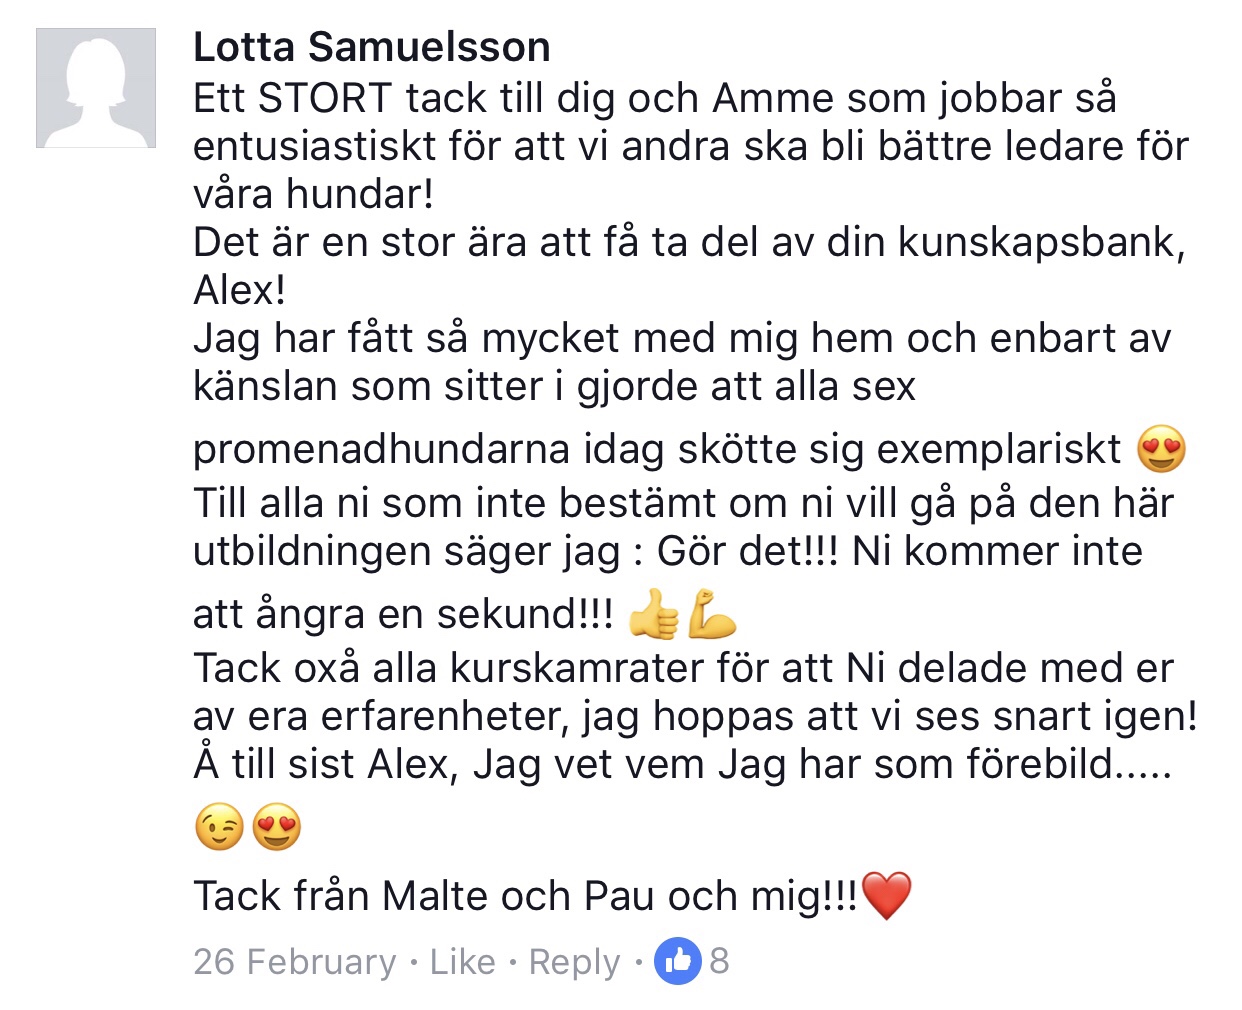Image resolution: width=1242 pixels, height=1010 pixels.
Task: Click the flexed biceps emoji
Action: 712,614
